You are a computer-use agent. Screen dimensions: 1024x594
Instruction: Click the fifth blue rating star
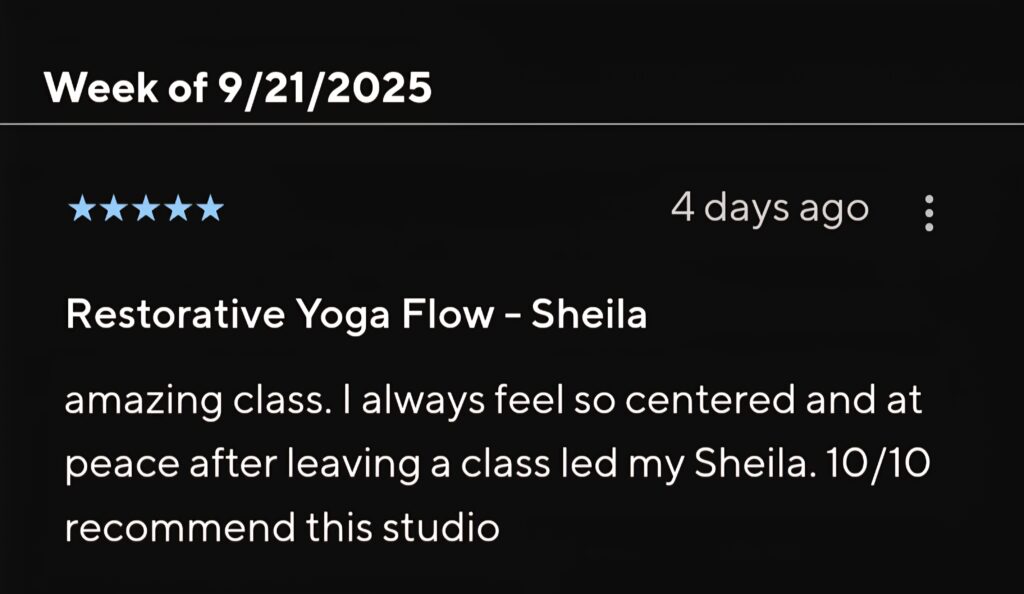point(210,209)
